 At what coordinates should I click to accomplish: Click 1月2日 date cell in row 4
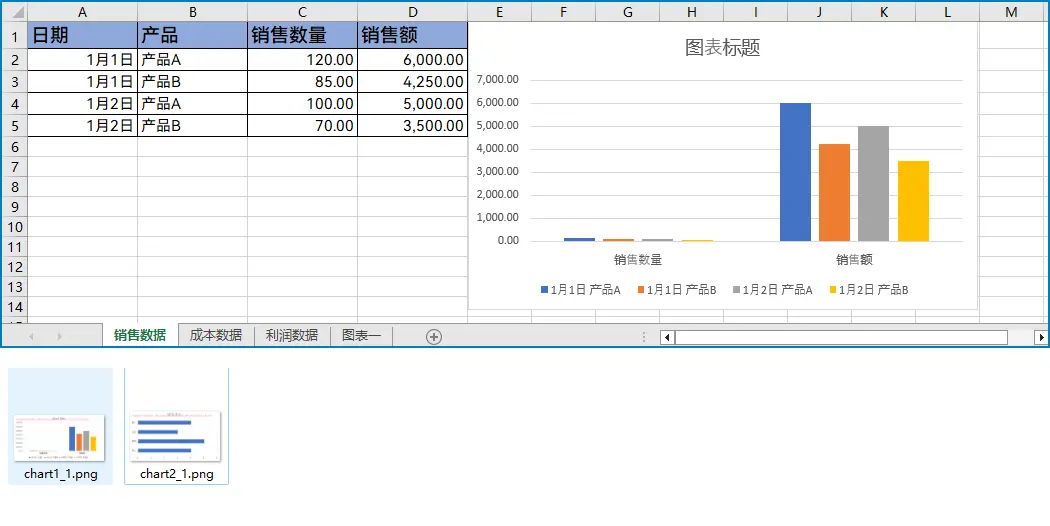pos(82,104)
